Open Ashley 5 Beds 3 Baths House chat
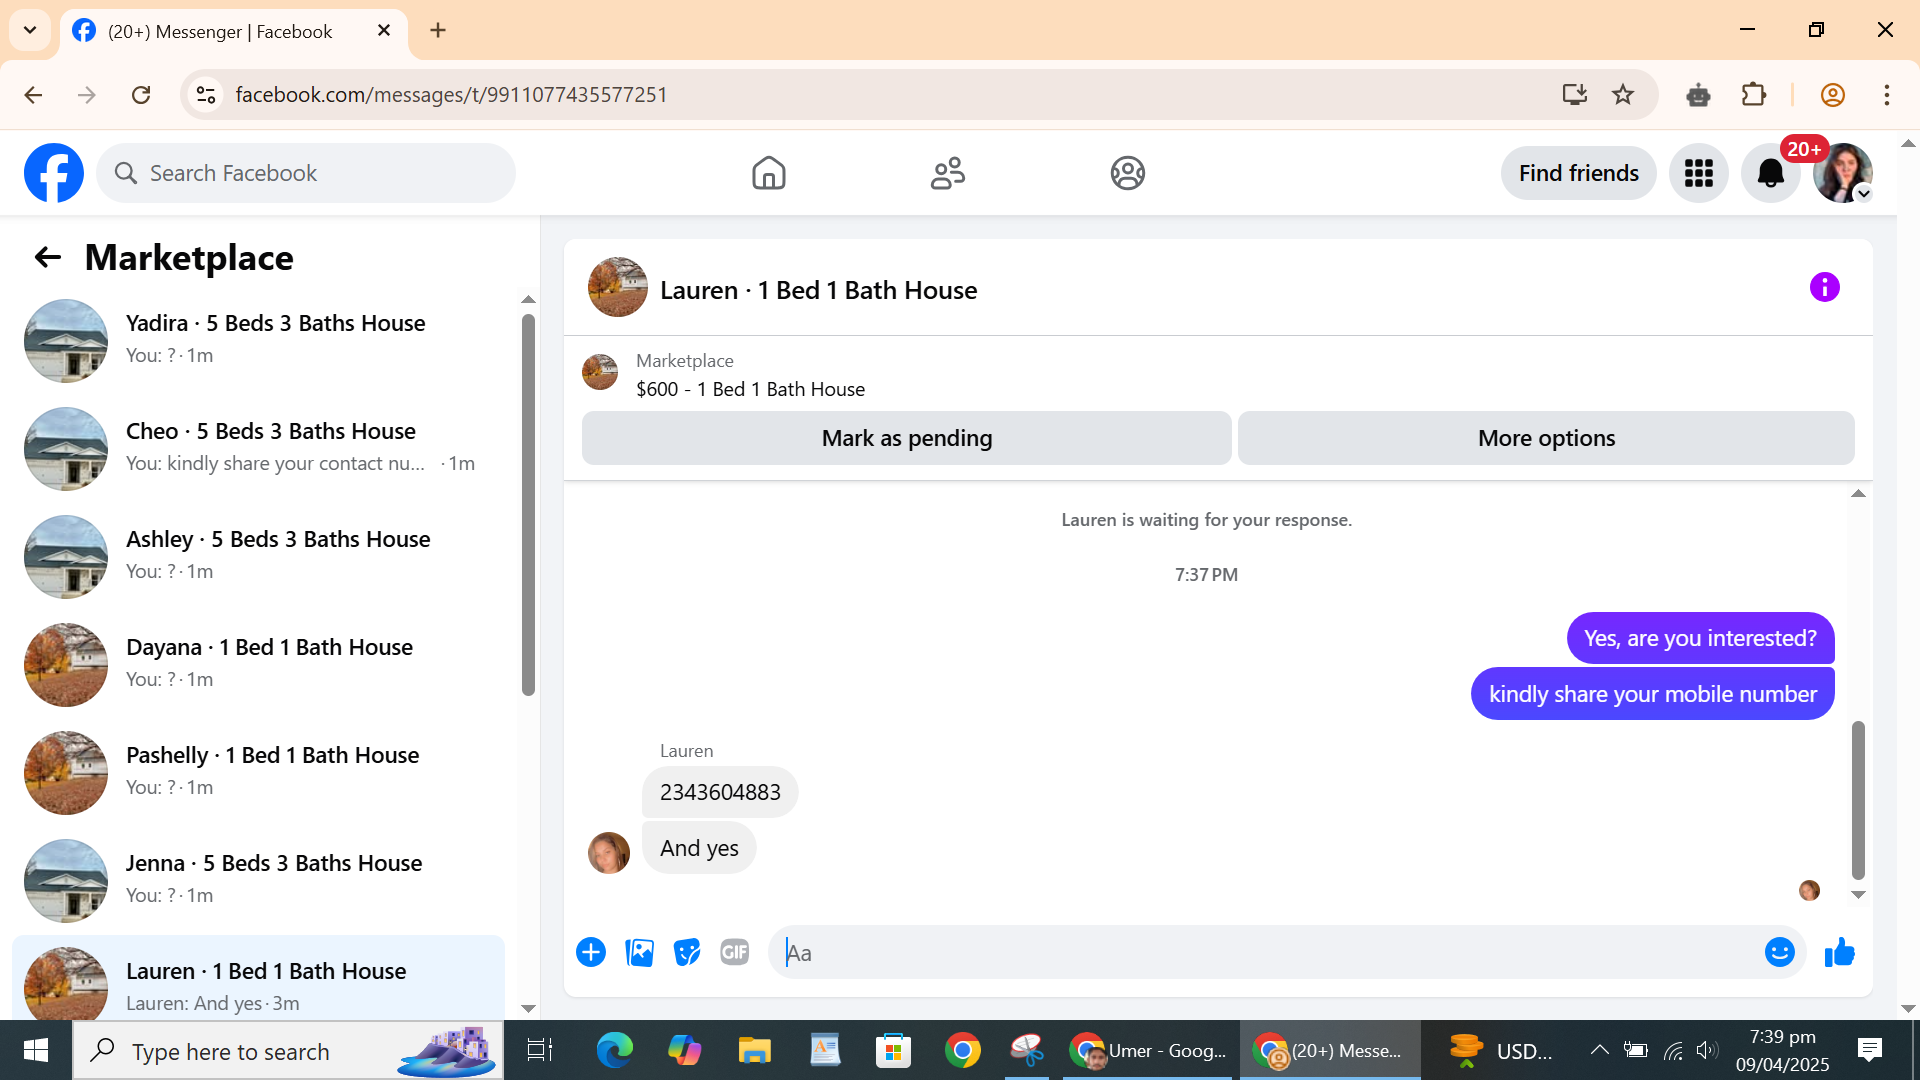The height and width of the screenshot is (1080, 1920). 258,556
